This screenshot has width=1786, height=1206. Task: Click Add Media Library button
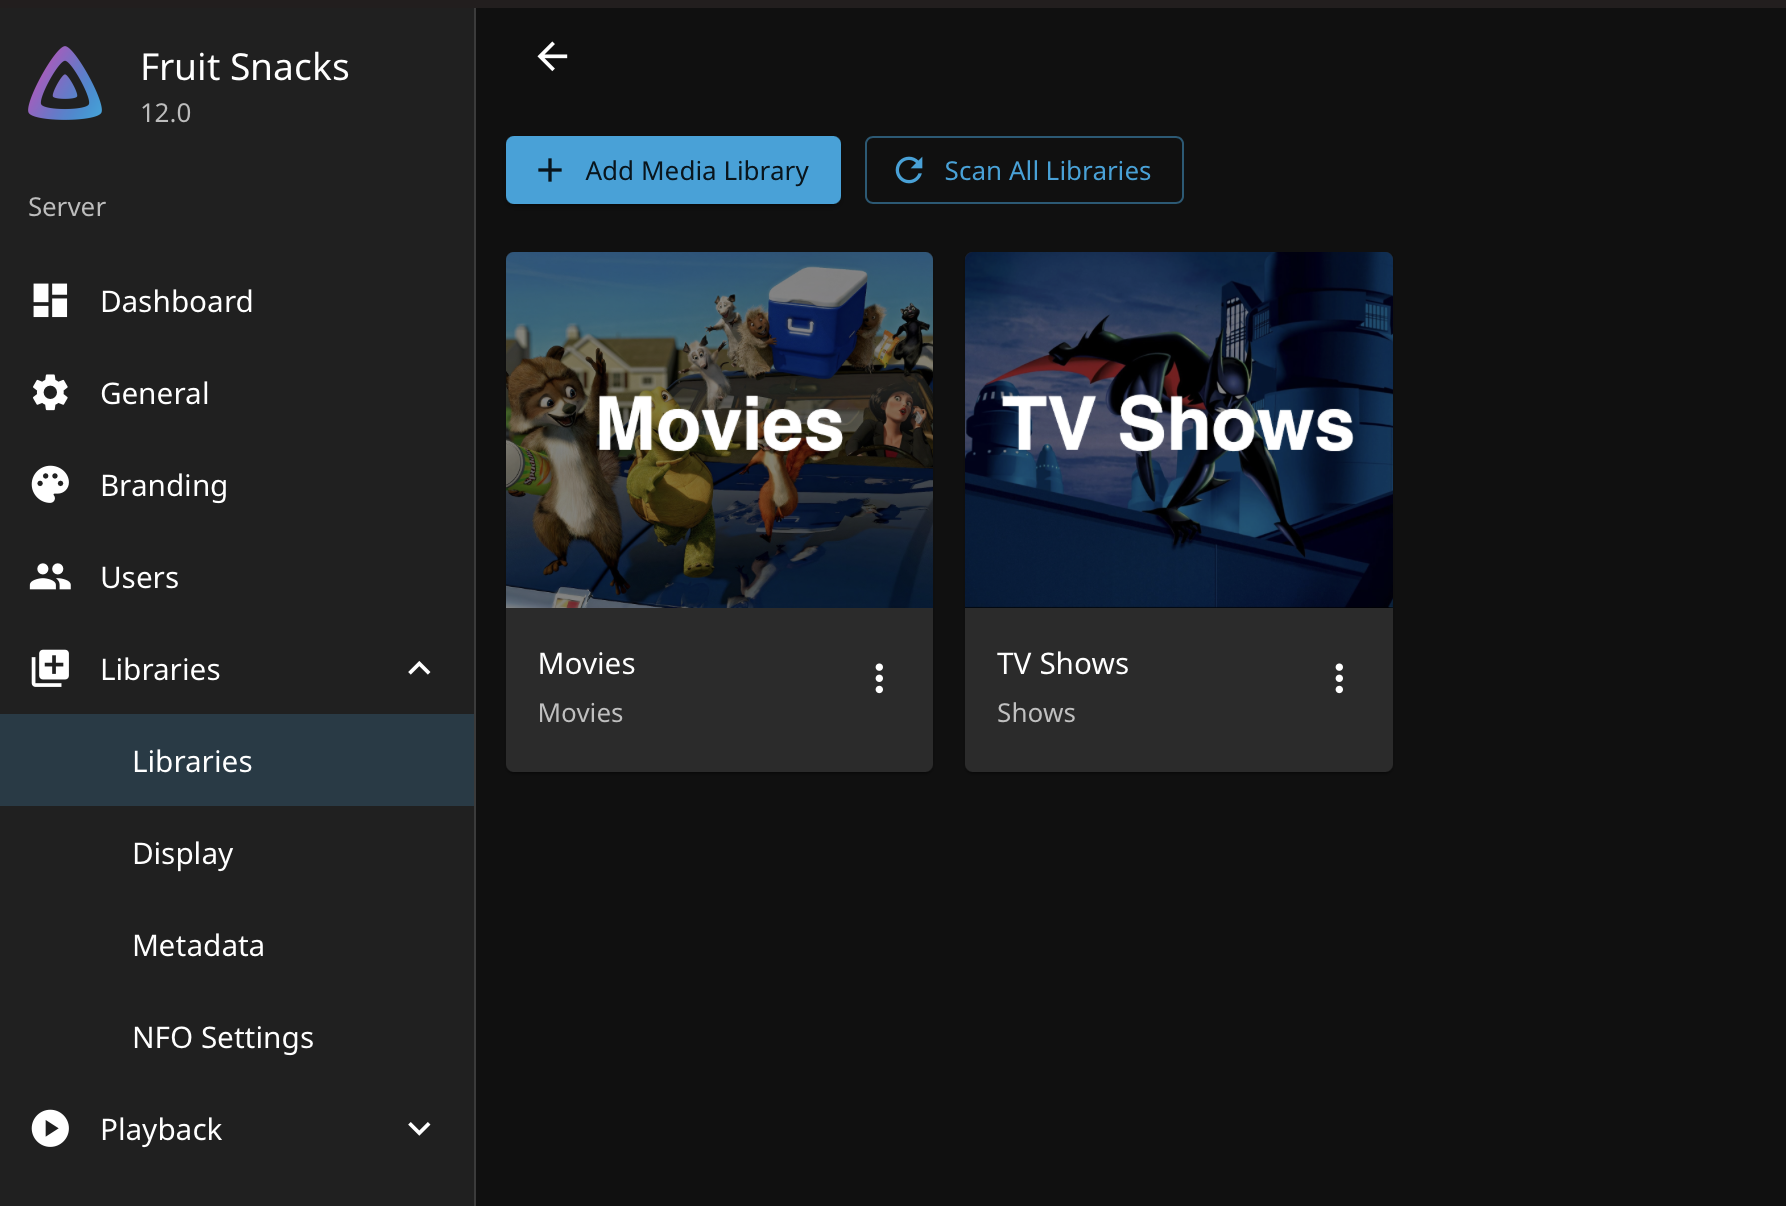click(673, 170)
